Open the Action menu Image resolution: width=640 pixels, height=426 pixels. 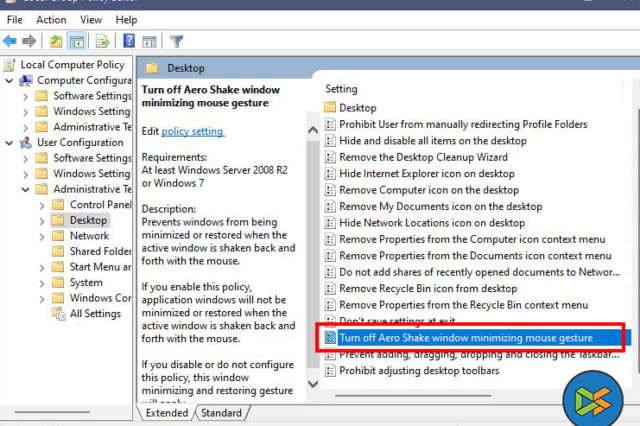[x=51, y=20]
